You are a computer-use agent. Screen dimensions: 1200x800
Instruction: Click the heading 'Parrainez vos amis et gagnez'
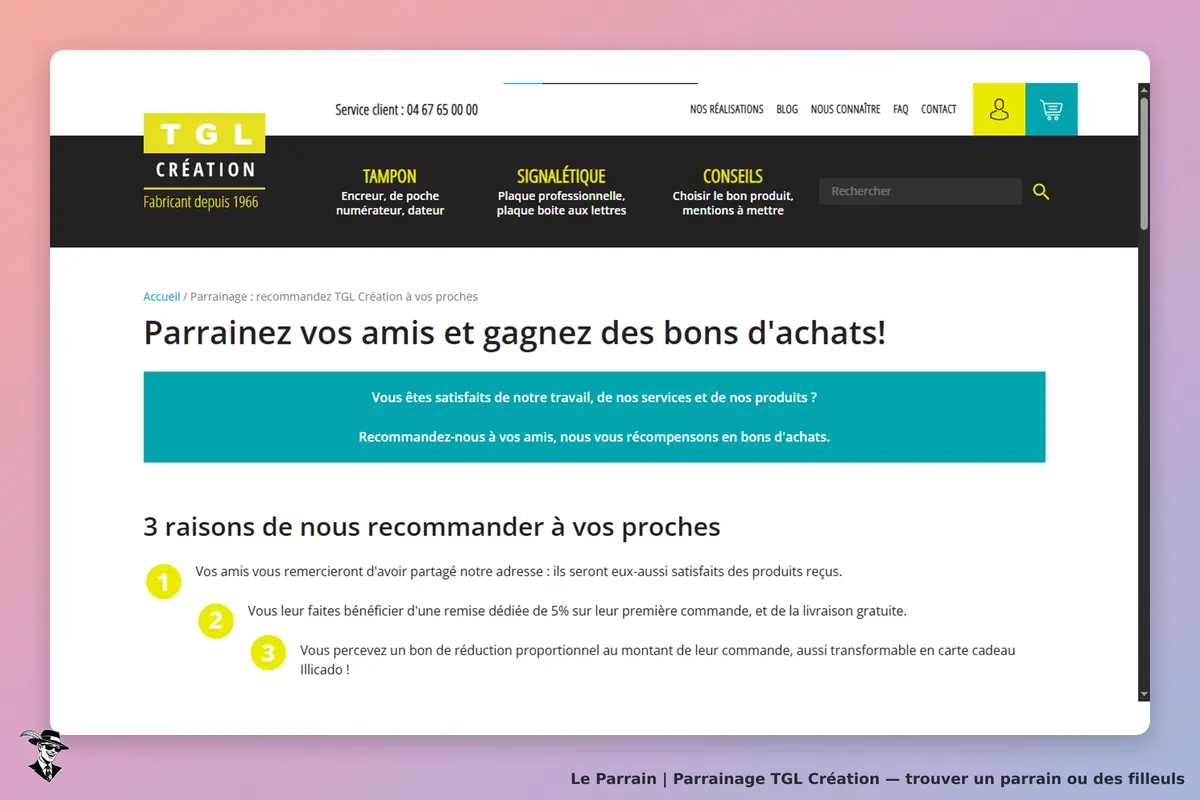point(515,333)
